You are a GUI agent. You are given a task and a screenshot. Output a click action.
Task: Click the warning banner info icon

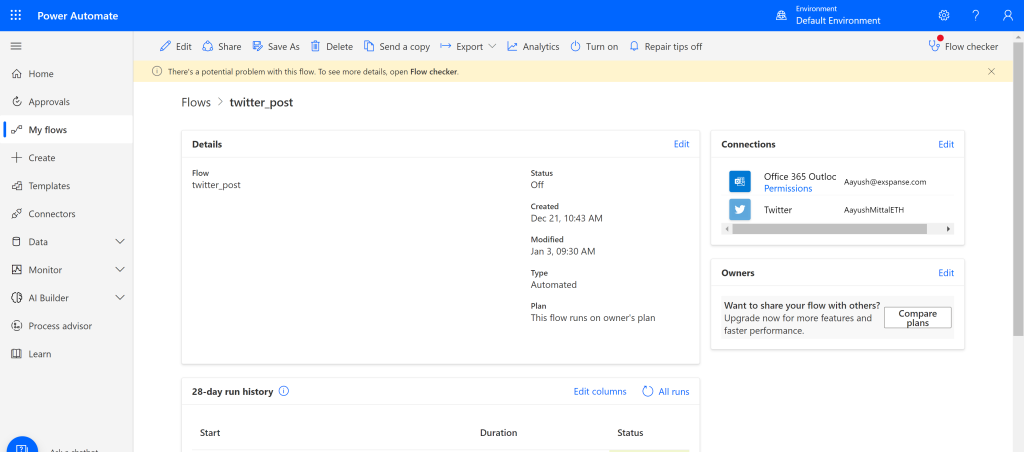coord(157,71)
